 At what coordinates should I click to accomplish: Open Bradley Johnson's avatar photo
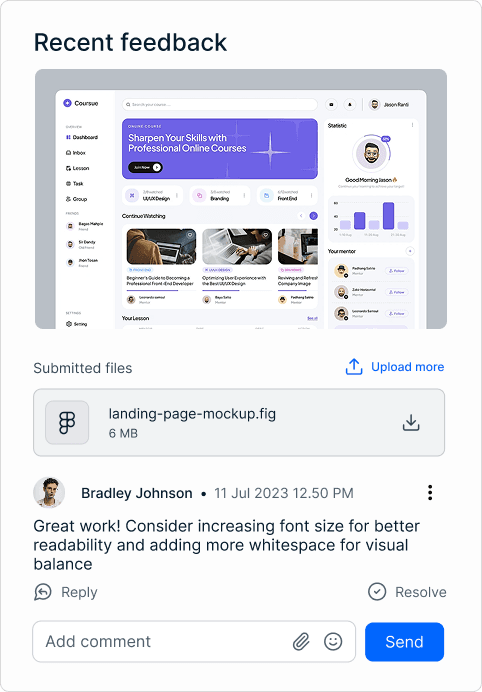49,493
